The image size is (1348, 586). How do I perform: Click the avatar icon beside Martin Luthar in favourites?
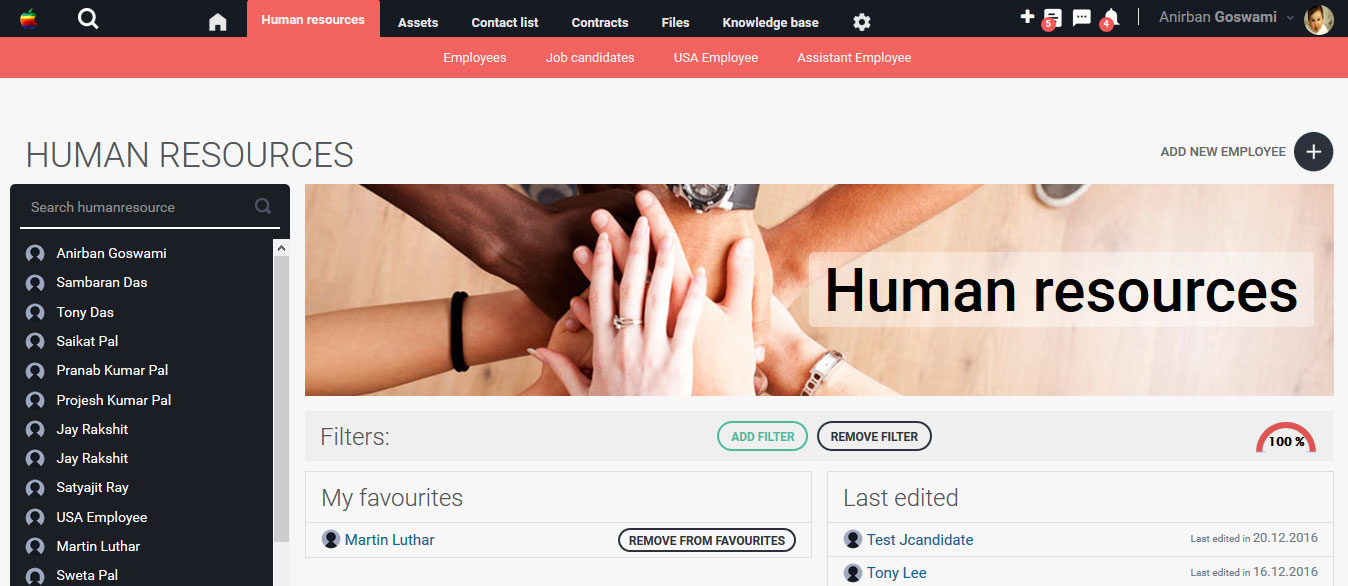coord(331,540)
